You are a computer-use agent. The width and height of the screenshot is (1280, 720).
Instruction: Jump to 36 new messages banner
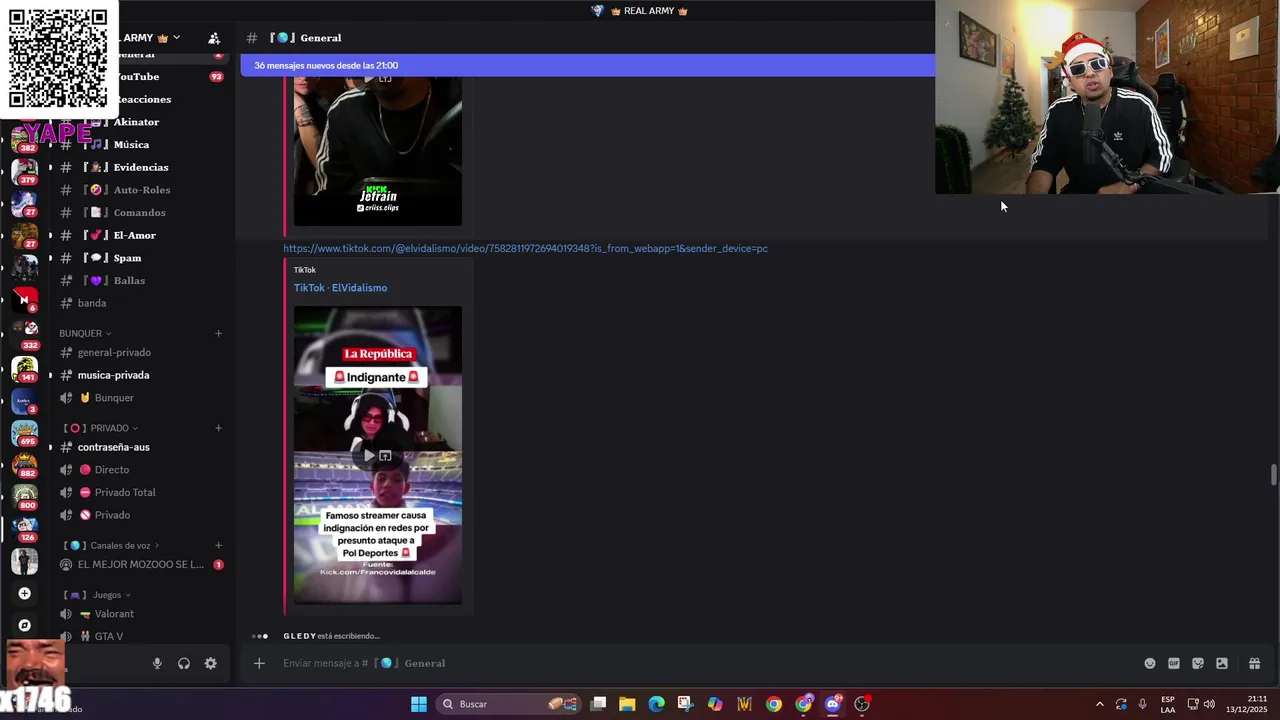[x=588, y=65]
